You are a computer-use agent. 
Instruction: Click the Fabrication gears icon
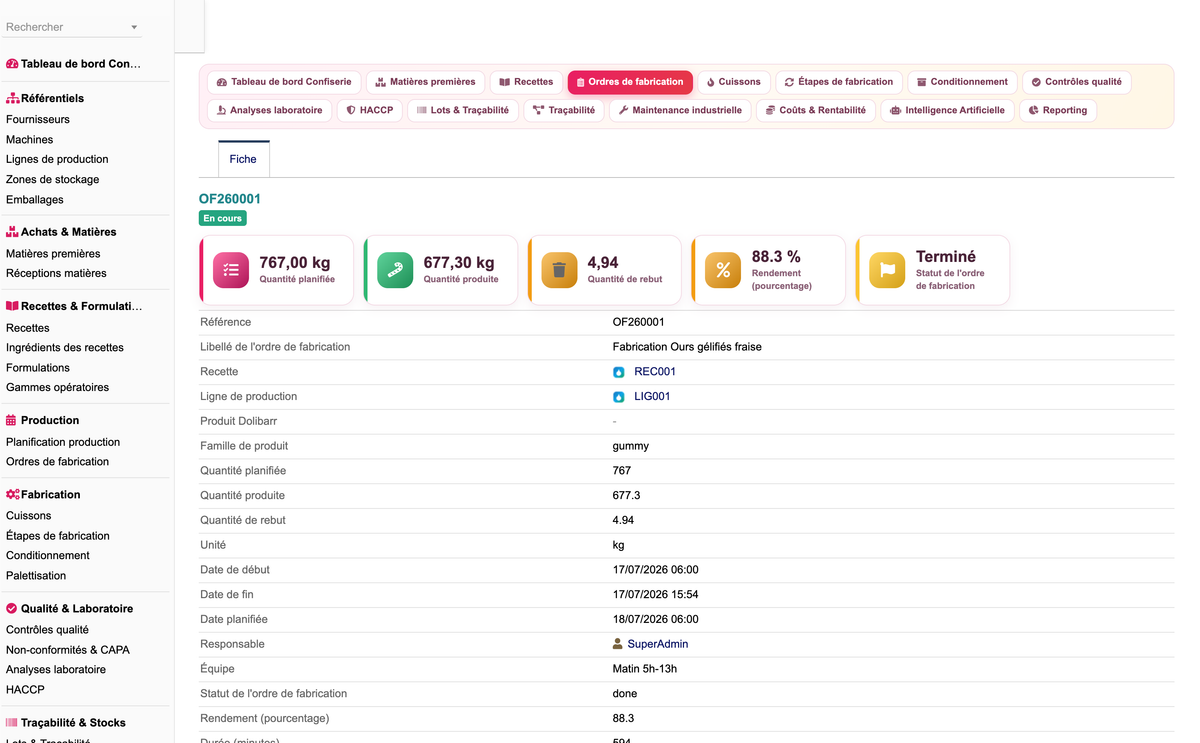12,494
